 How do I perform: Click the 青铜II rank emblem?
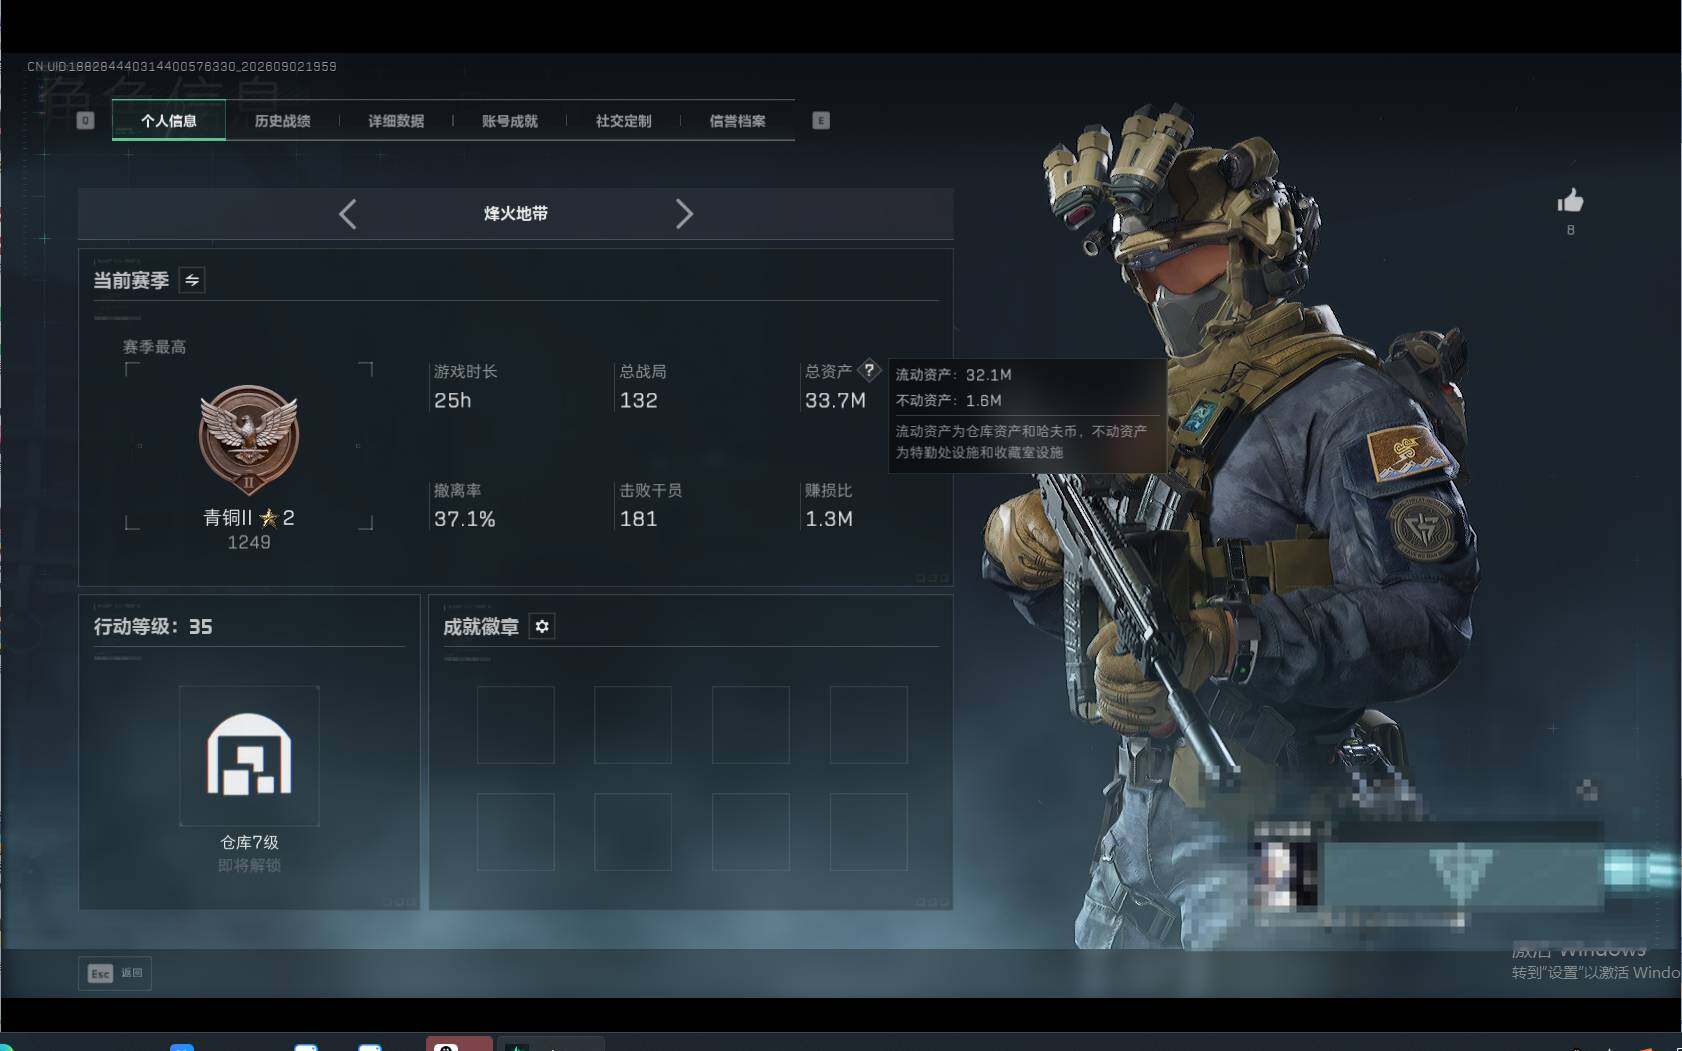click(249, 440)
